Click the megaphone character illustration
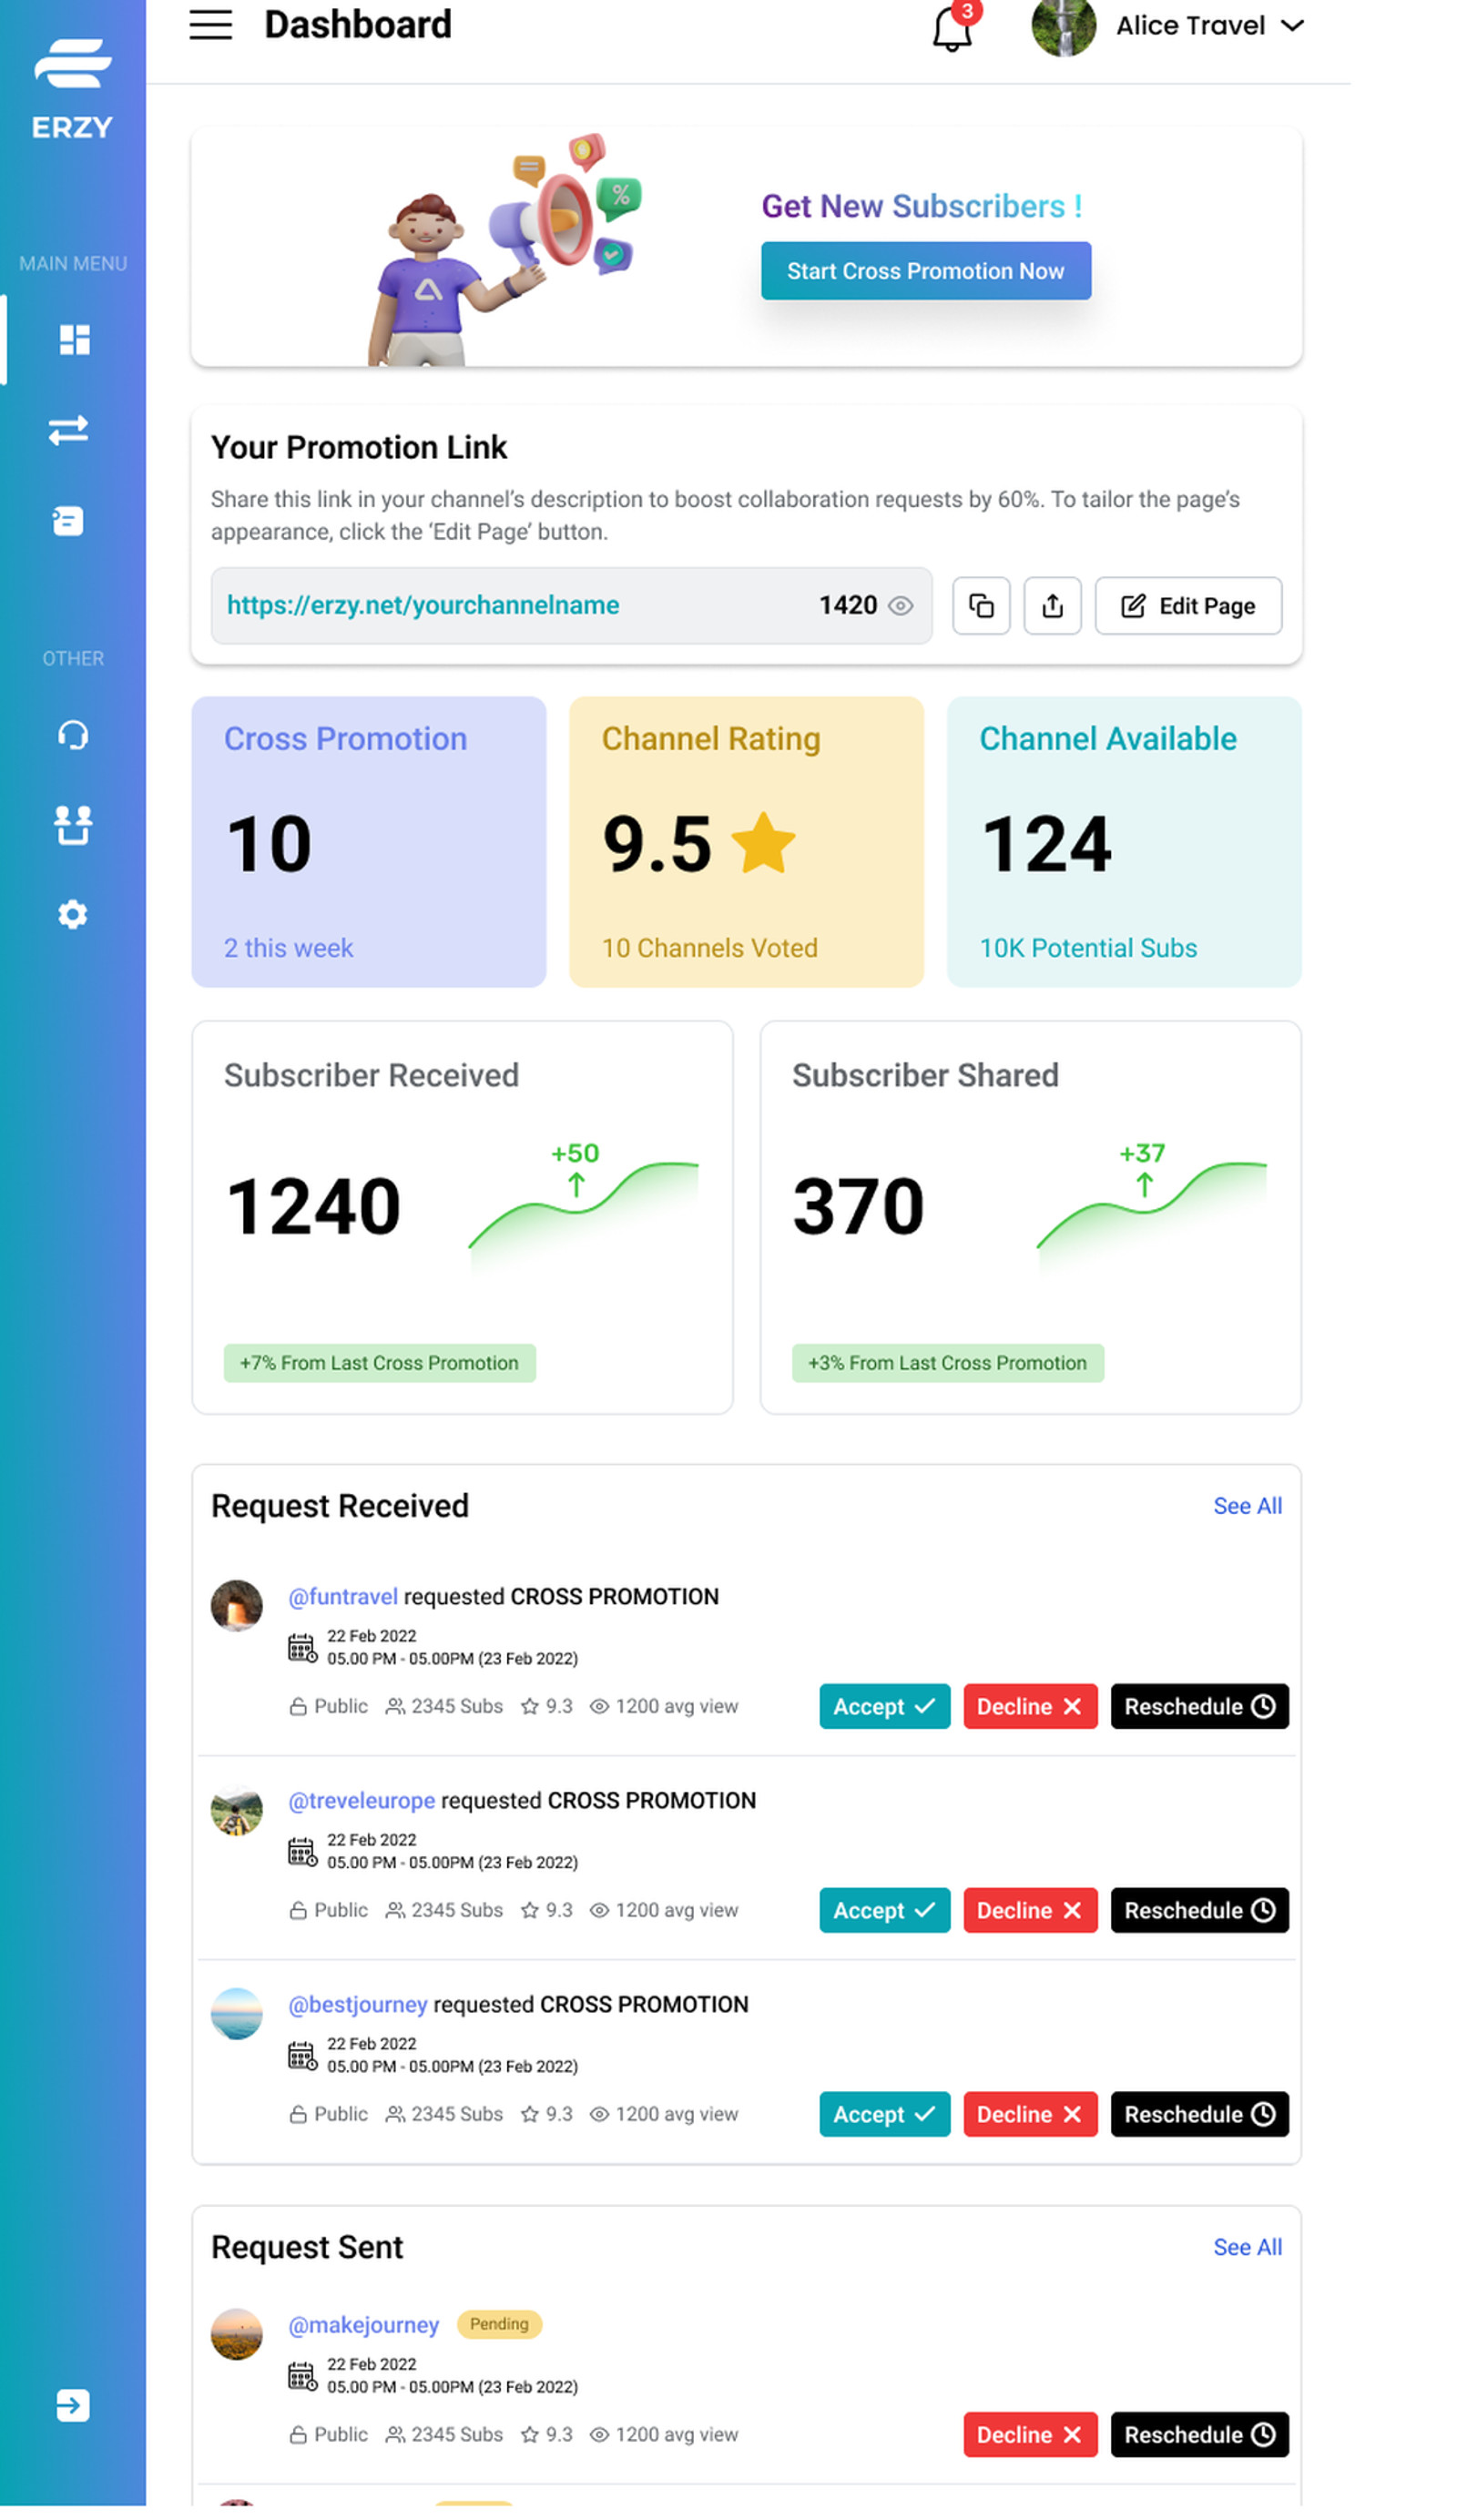Viewport: 1457px width, 2520px height. point(505,250)
